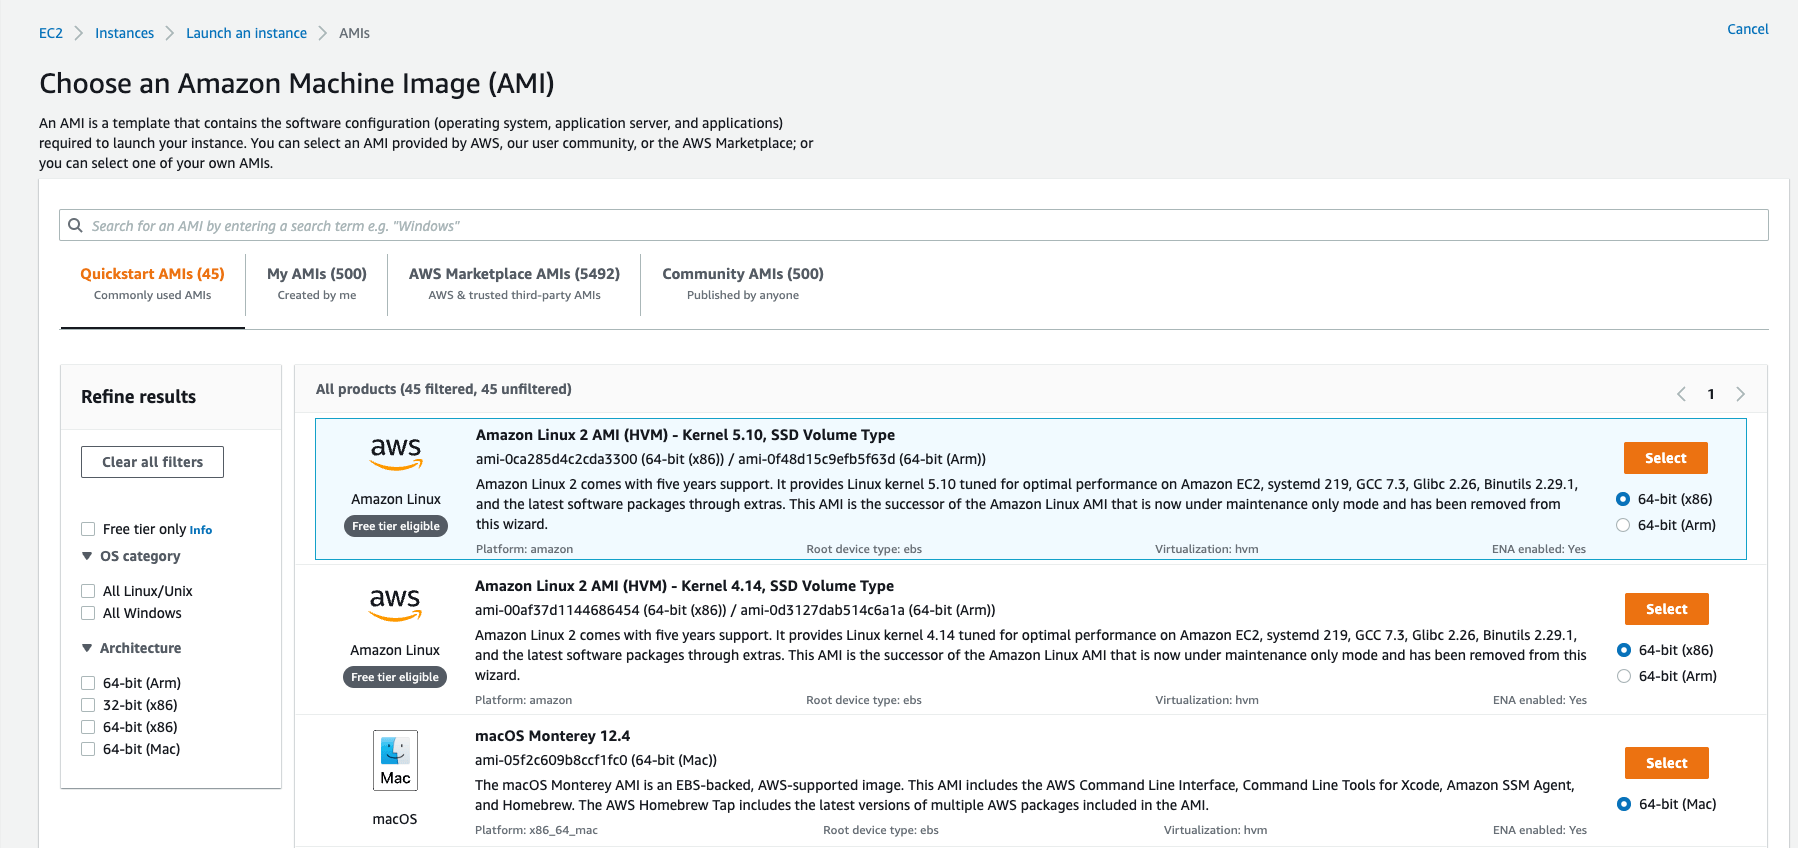Check the 64-bit (Arm) architecture filter

(88, 683)
